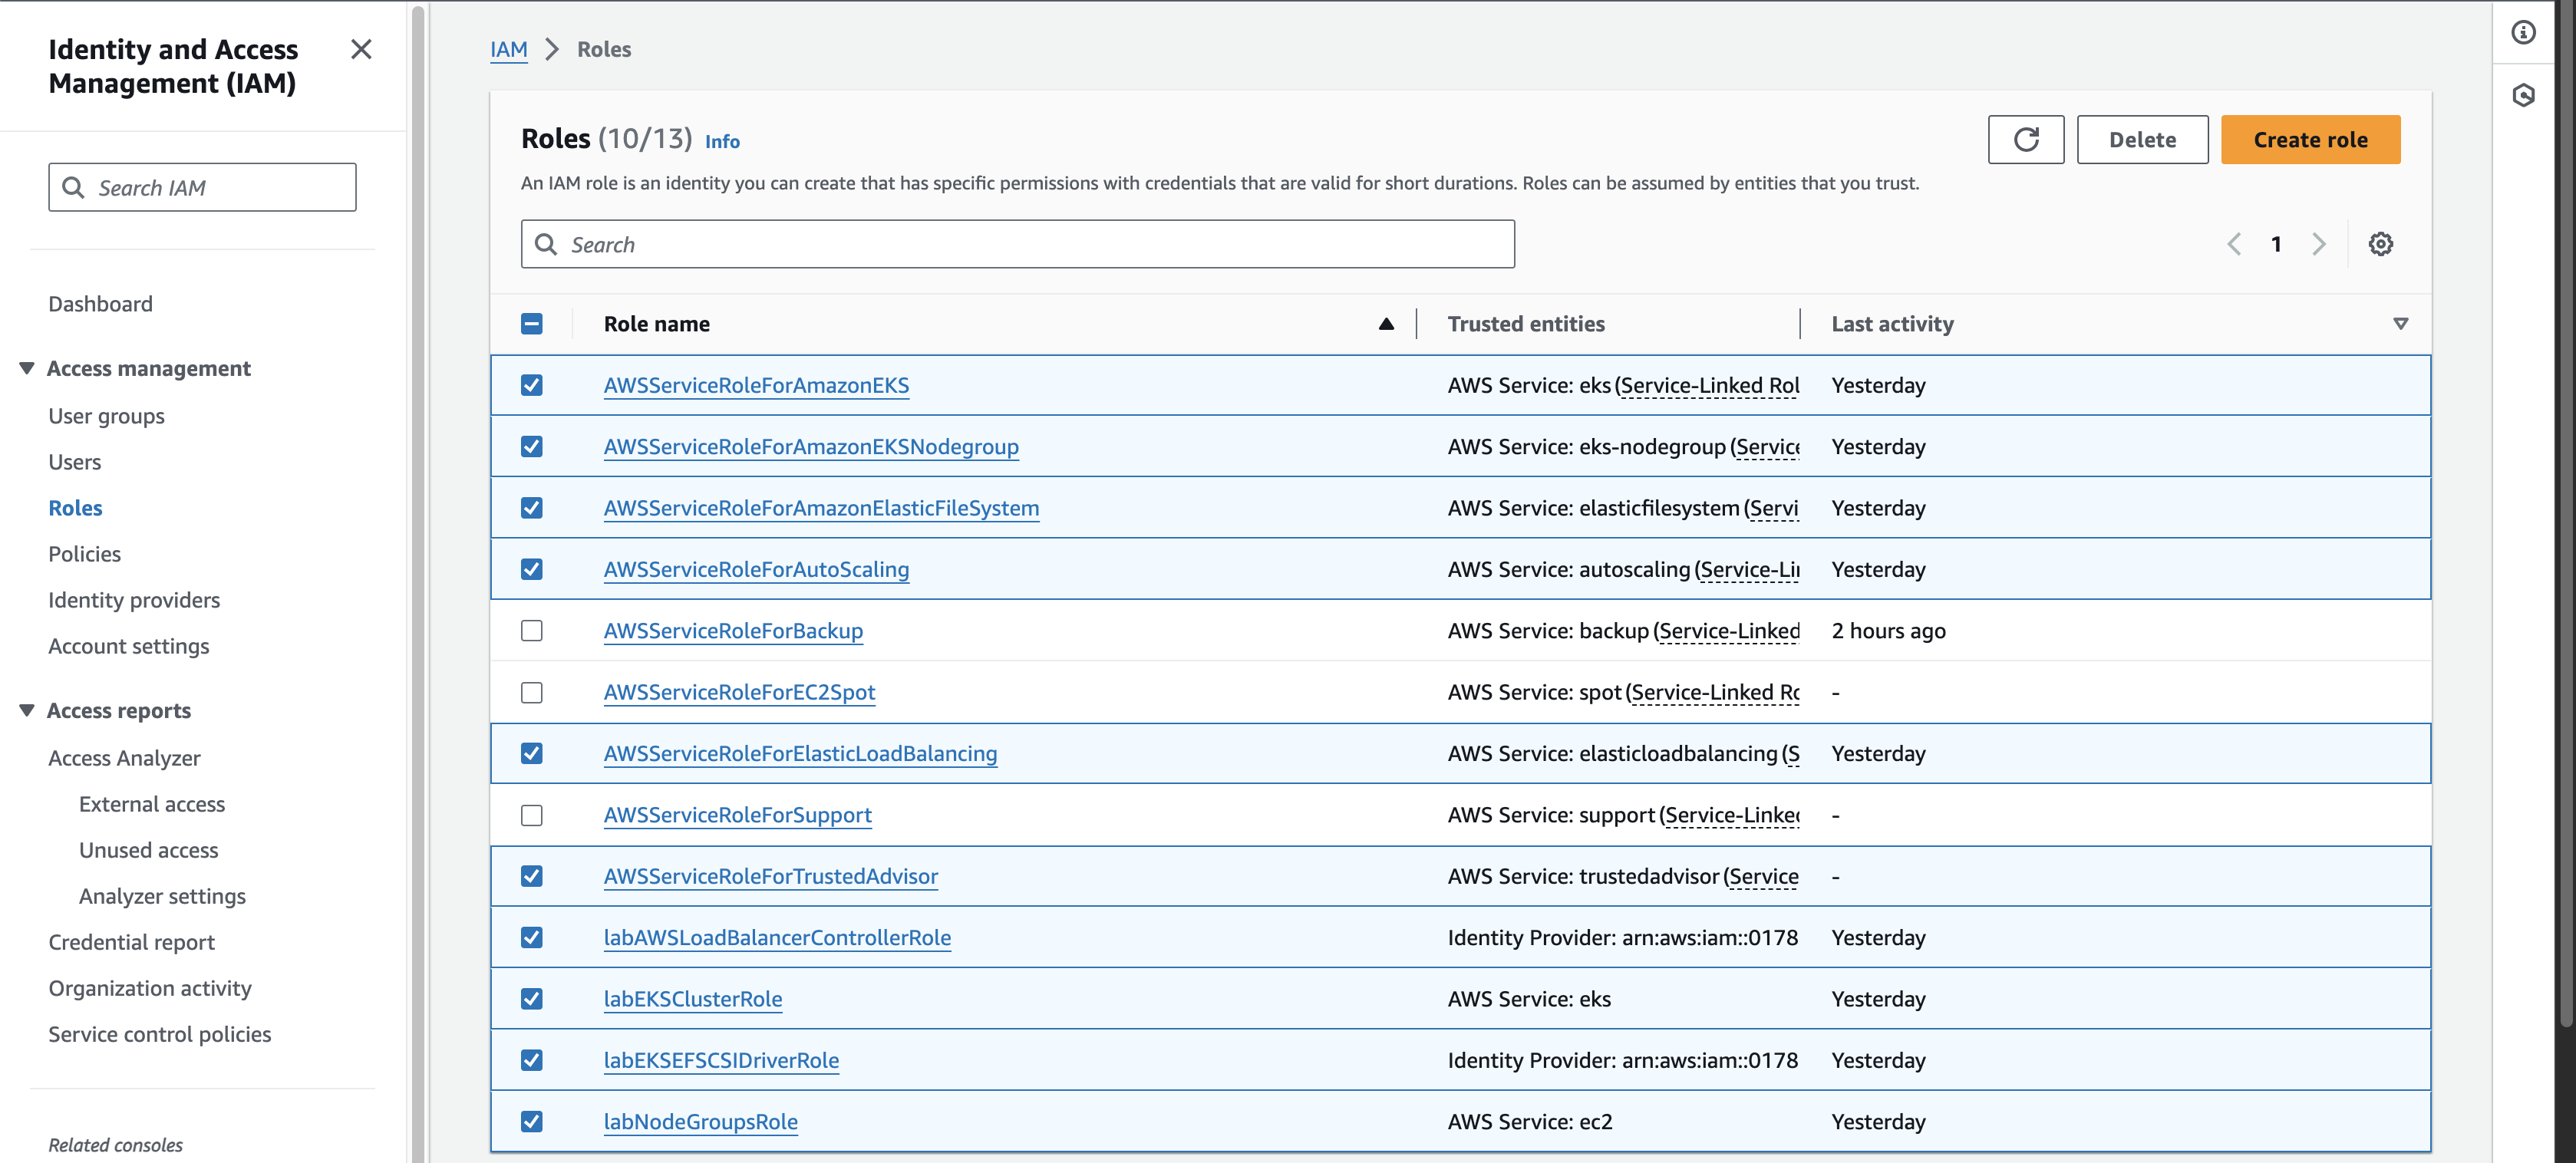Click the roles Search input field
This screenshot has height=1163, width=2576.
tap(1017, 244)
